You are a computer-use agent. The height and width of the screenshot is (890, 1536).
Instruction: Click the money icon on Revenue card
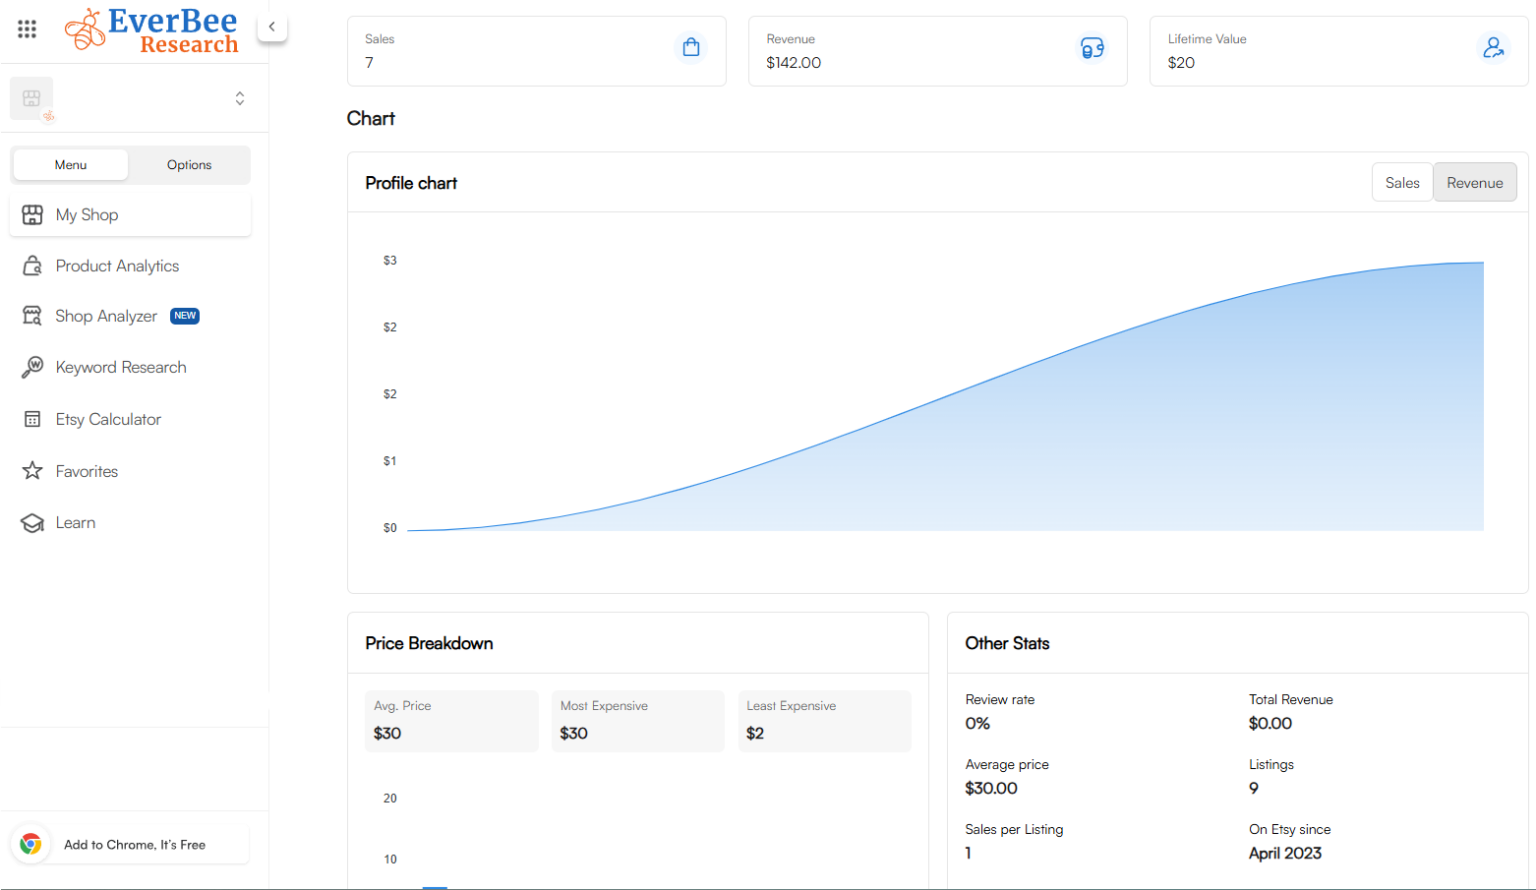coord(1092,47)
